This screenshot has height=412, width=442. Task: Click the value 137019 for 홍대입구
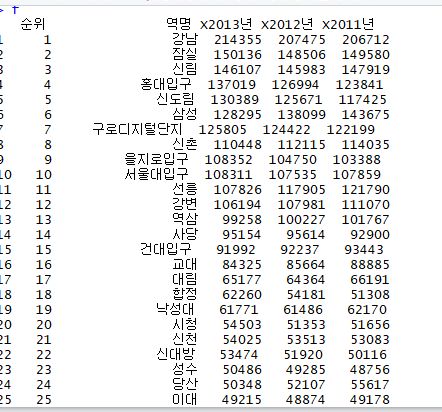(232, 85)
